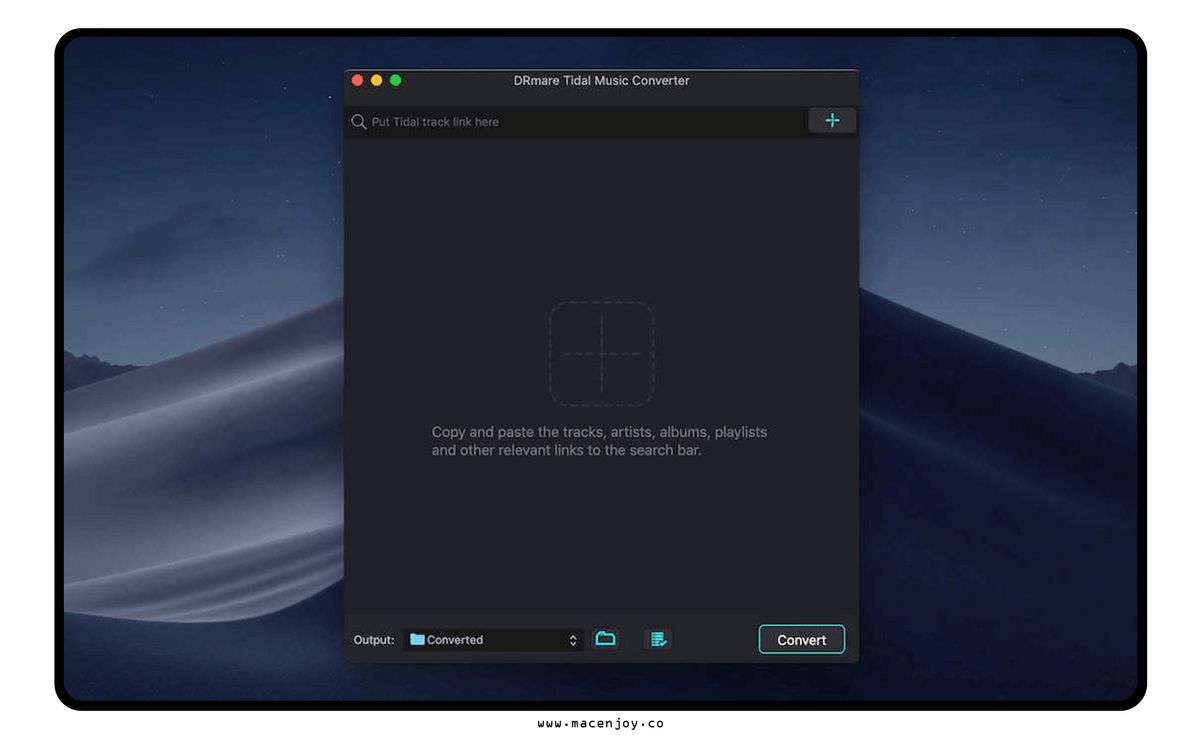Click the plus add-link button
This screenshot has width=1200, height=735.
point(832,121)
